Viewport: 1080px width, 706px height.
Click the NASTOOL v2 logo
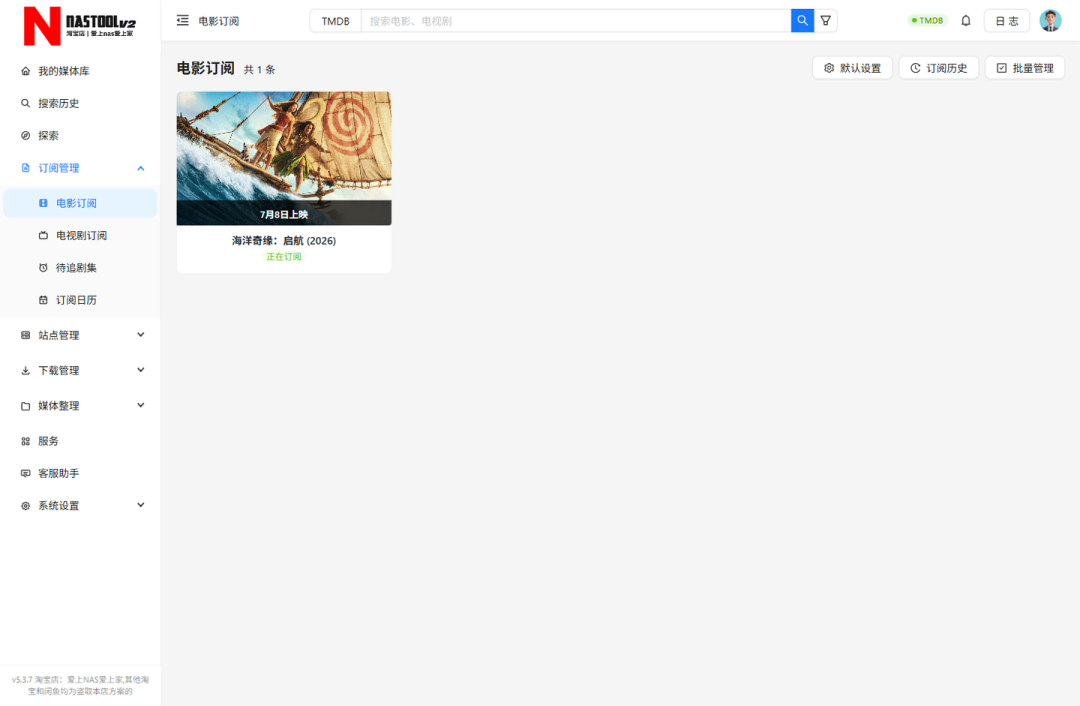click(79, 25)
